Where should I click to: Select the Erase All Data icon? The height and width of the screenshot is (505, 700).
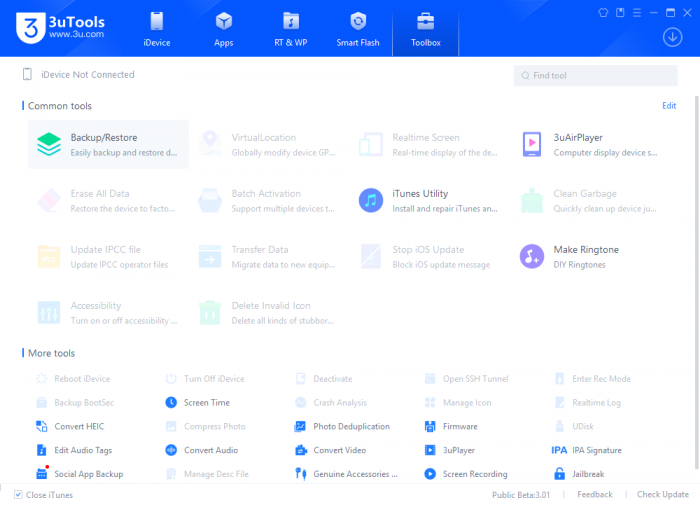click(x=49, y=200)
